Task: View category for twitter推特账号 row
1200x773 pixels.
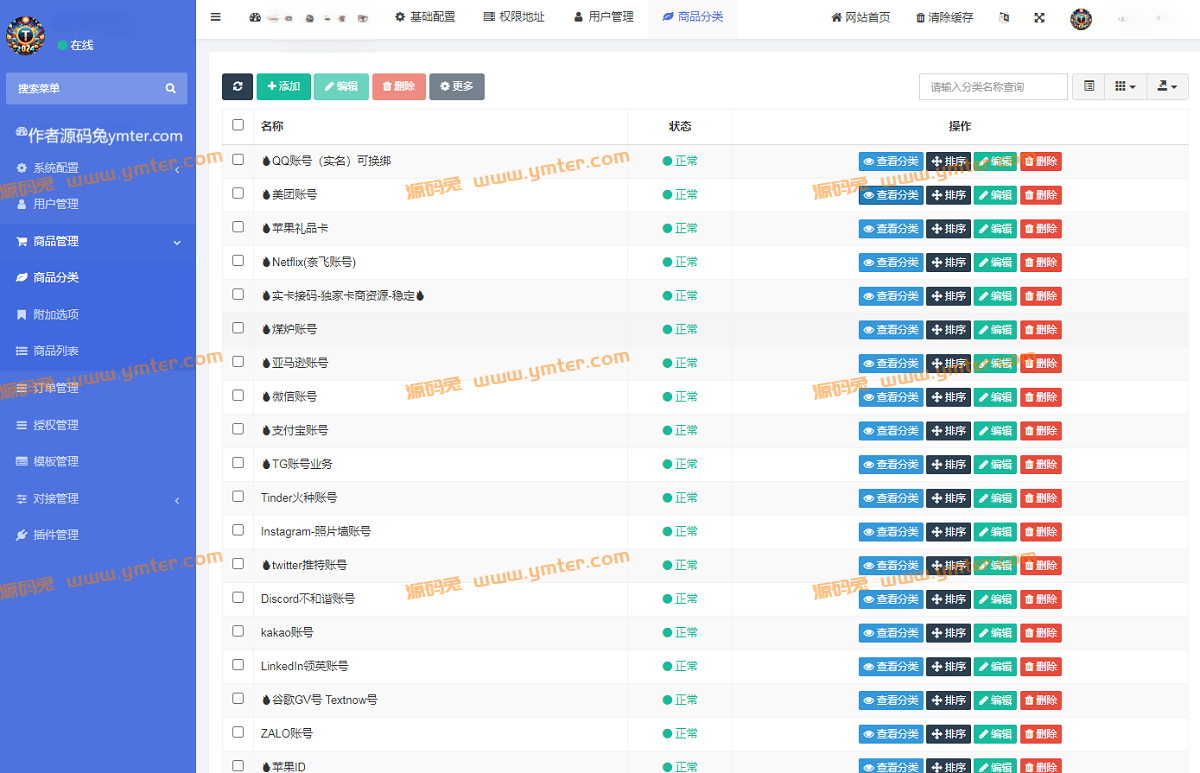Action: pyautogui.click(x=891, y=566)
